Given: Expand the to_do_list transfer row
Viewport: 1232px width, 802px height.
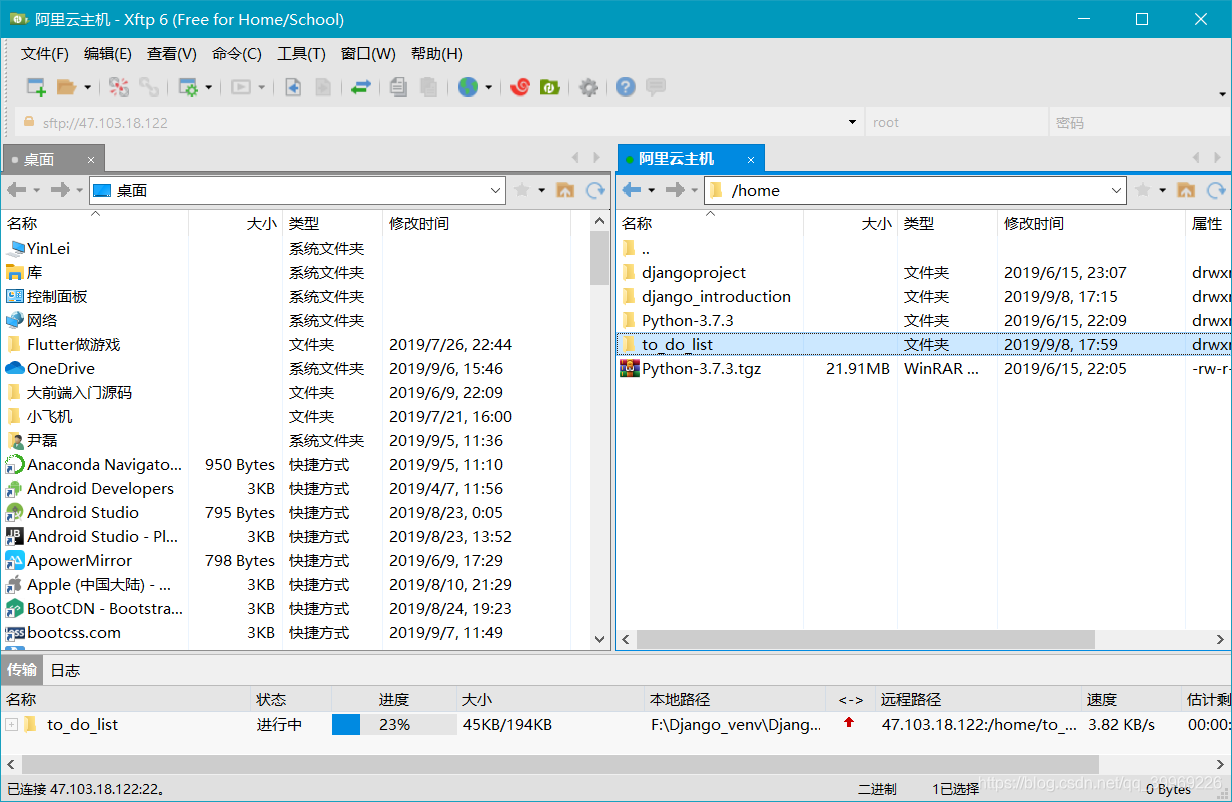Looking at the screenshot, I should click(x=11, y=724).
